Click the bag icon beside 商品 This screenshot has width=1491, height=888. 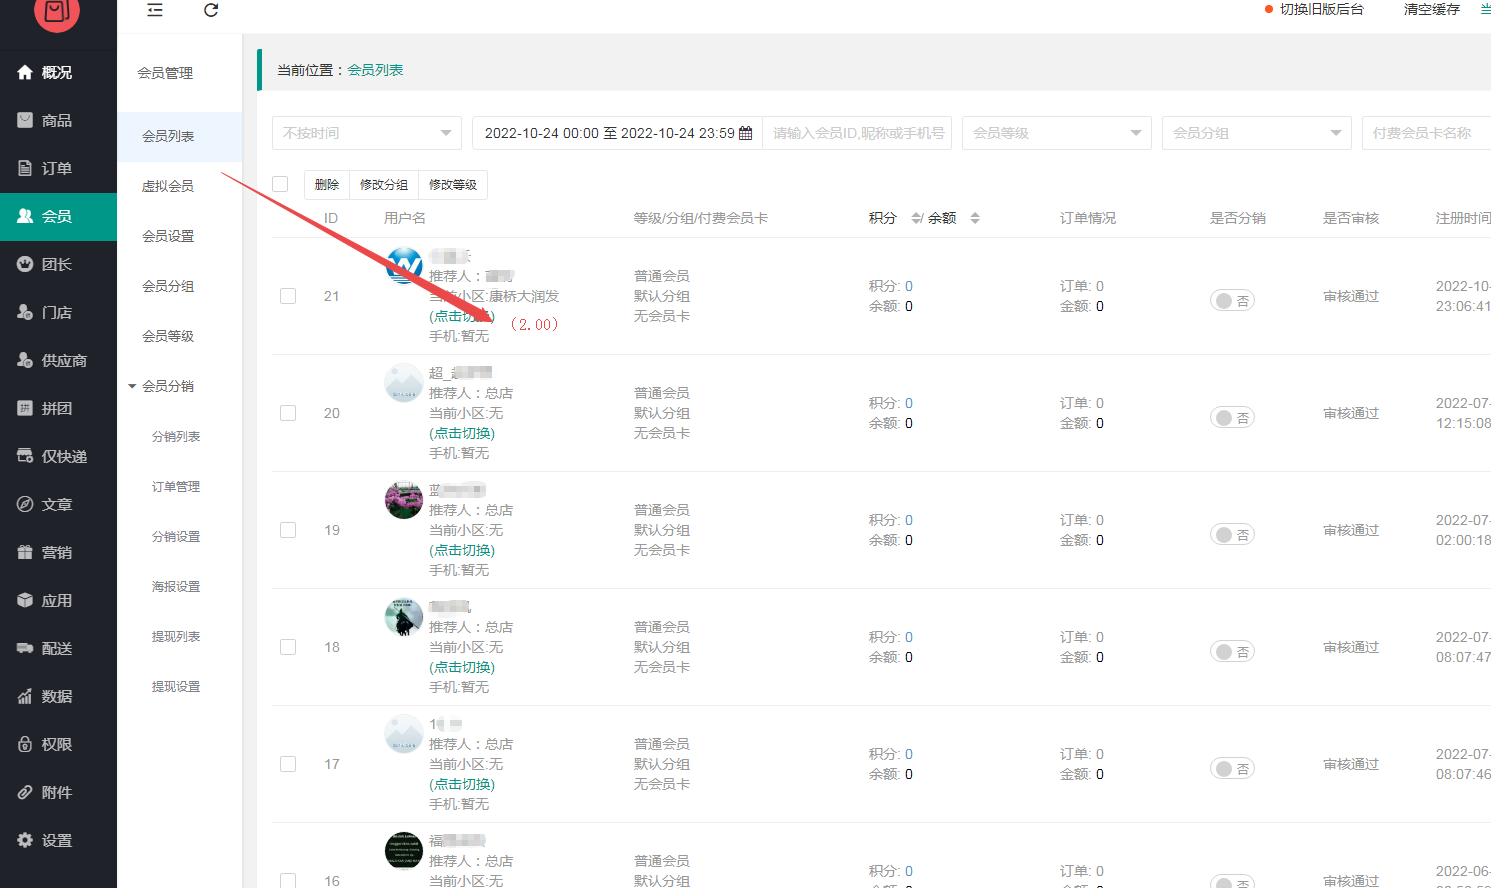tap(25, 120)
